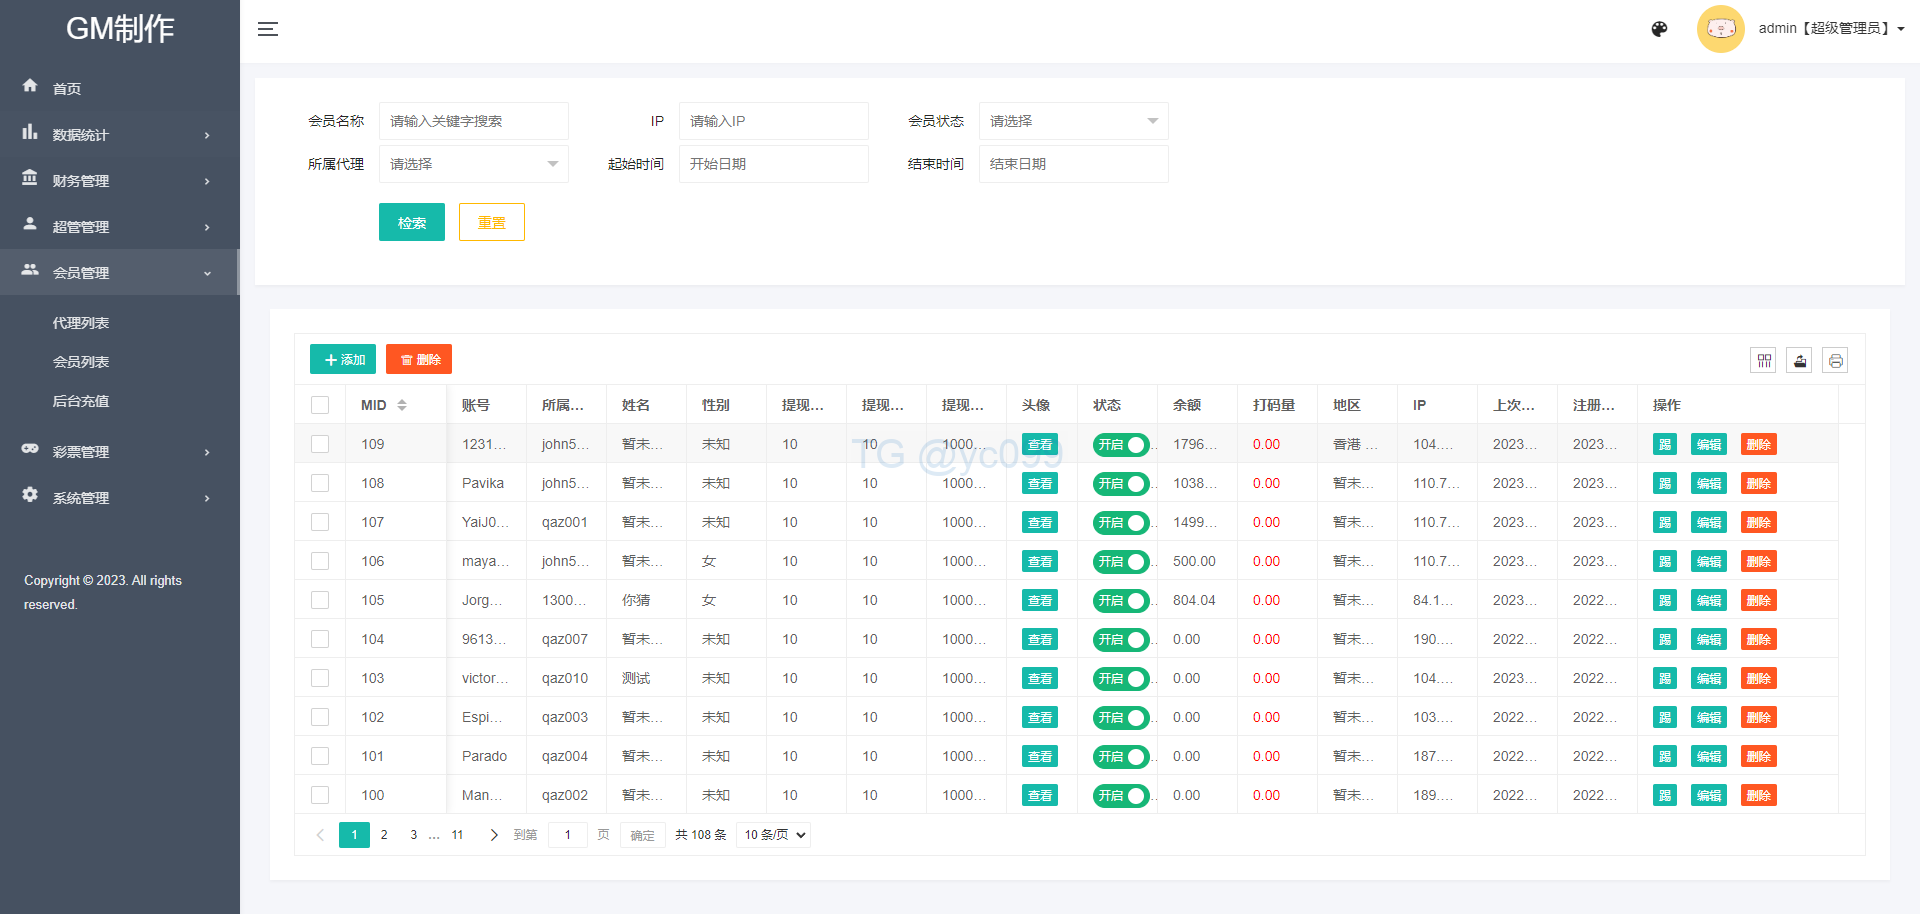The height and width of the screenshot is (914, 1920).
Task: Click the admin avatar picture
Action: pos(1720,29)
